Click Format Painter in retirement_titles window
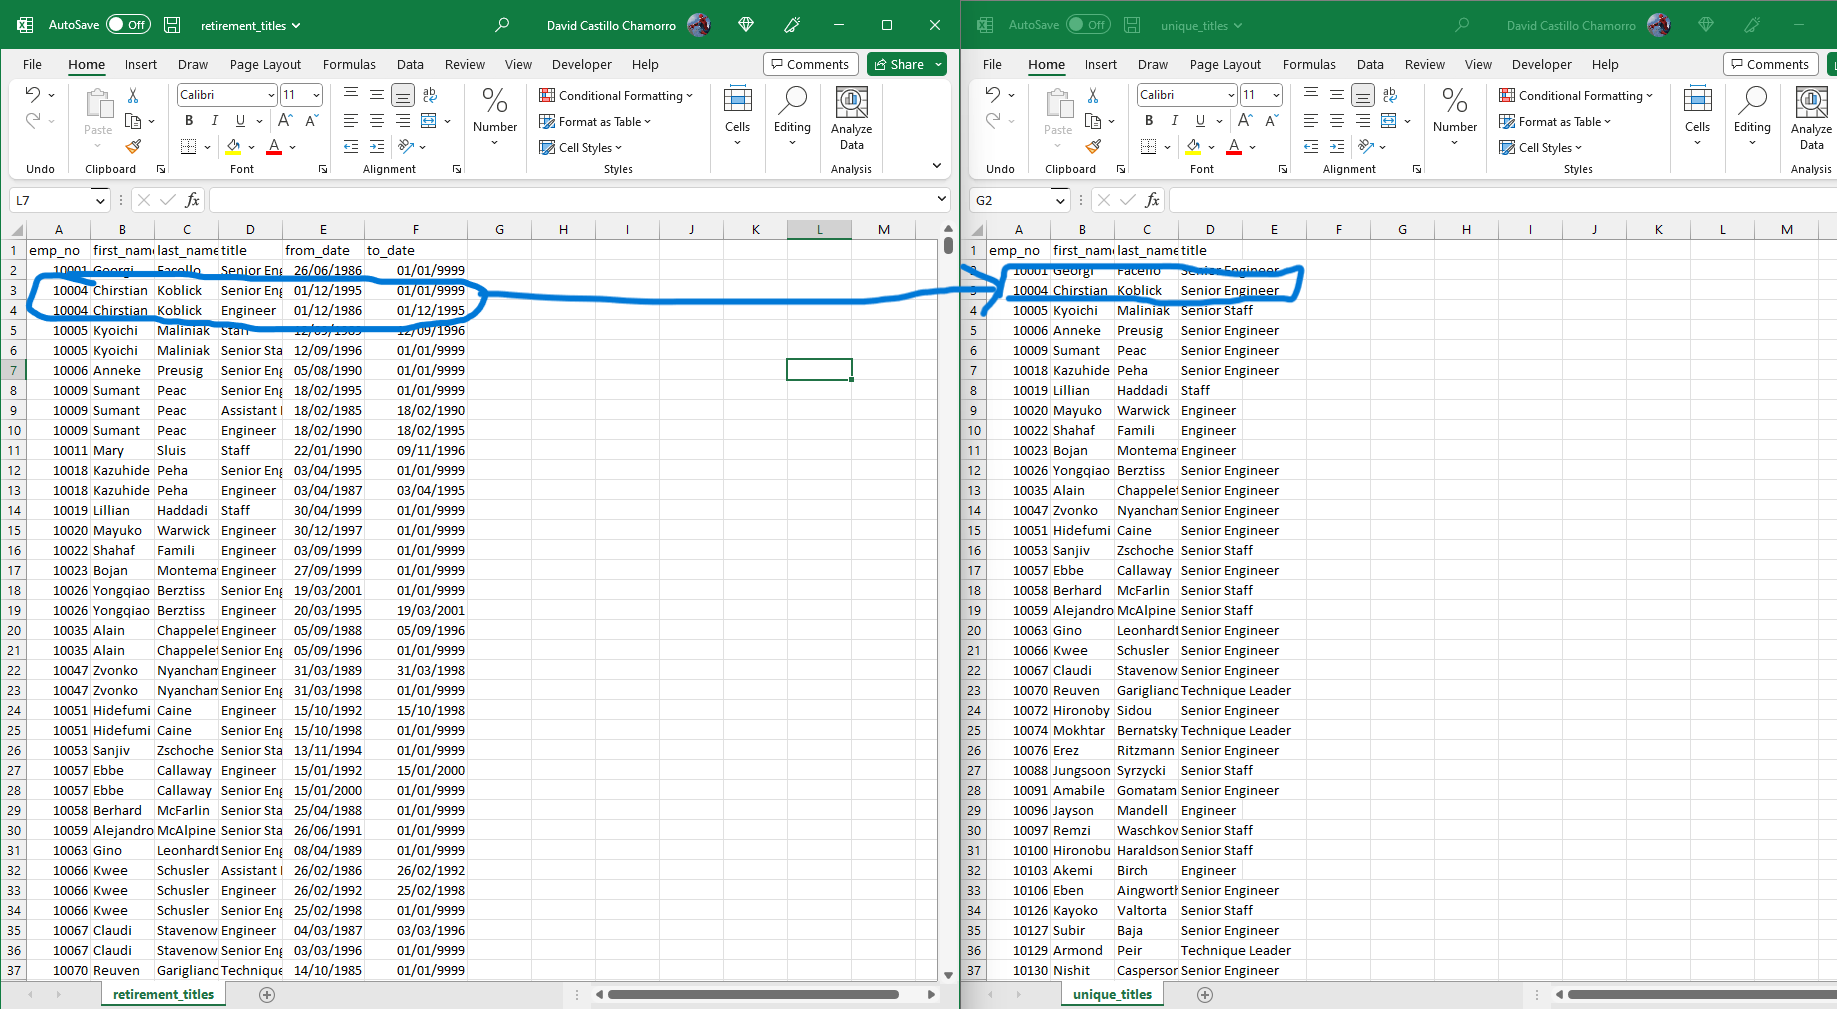Viewport: 1837px width, 1009px height. click(133, 147)
